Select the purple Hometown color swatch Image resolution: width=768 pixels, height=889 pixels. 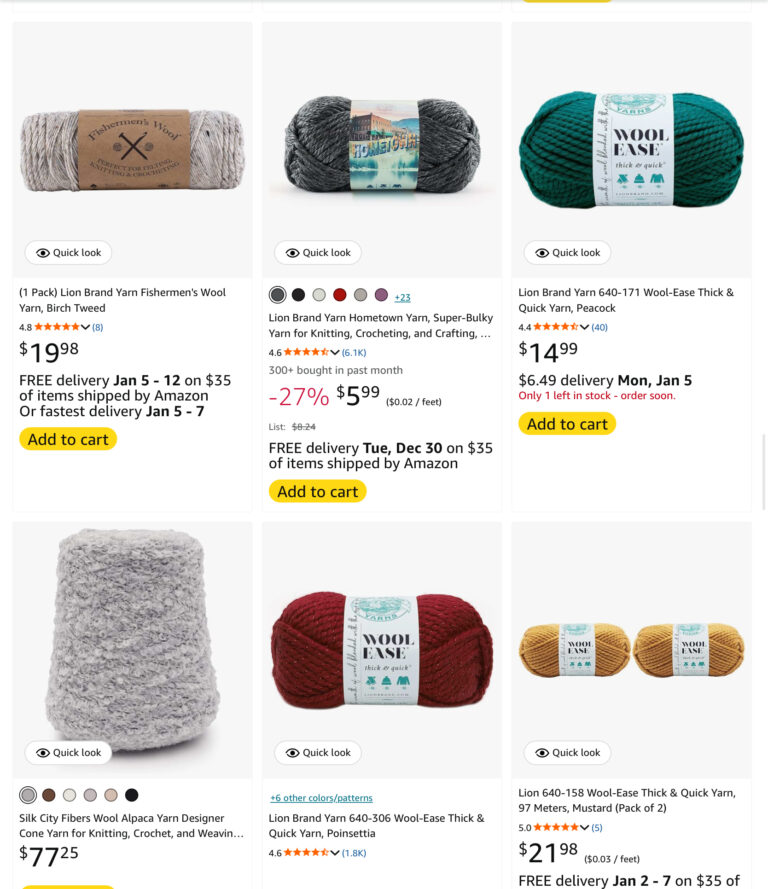pyautogui.click(x=382, y=295)
